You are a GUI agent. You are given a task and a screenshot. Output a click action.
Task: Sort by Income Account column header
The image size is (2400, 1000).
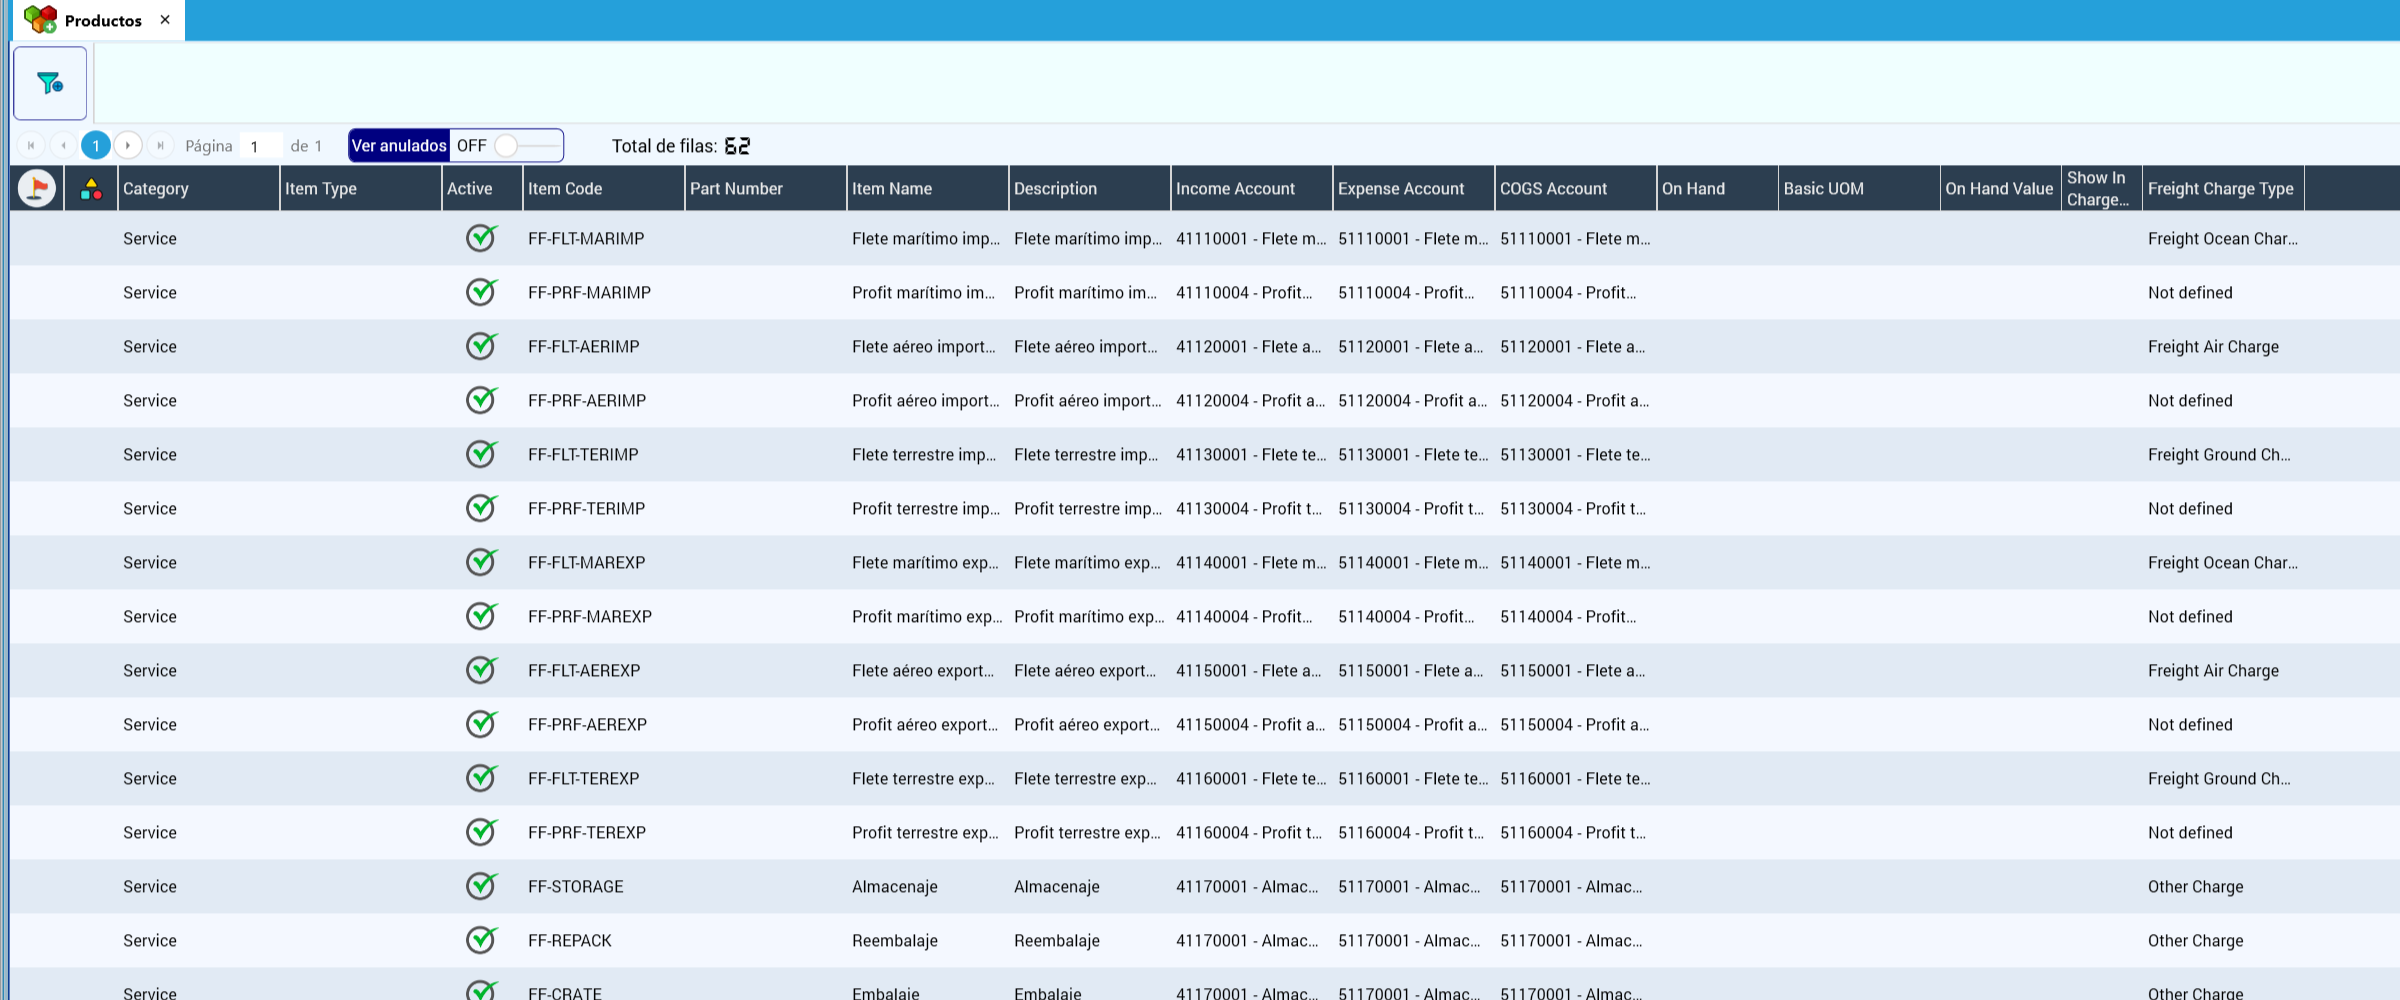click(x=1251, y=188)
